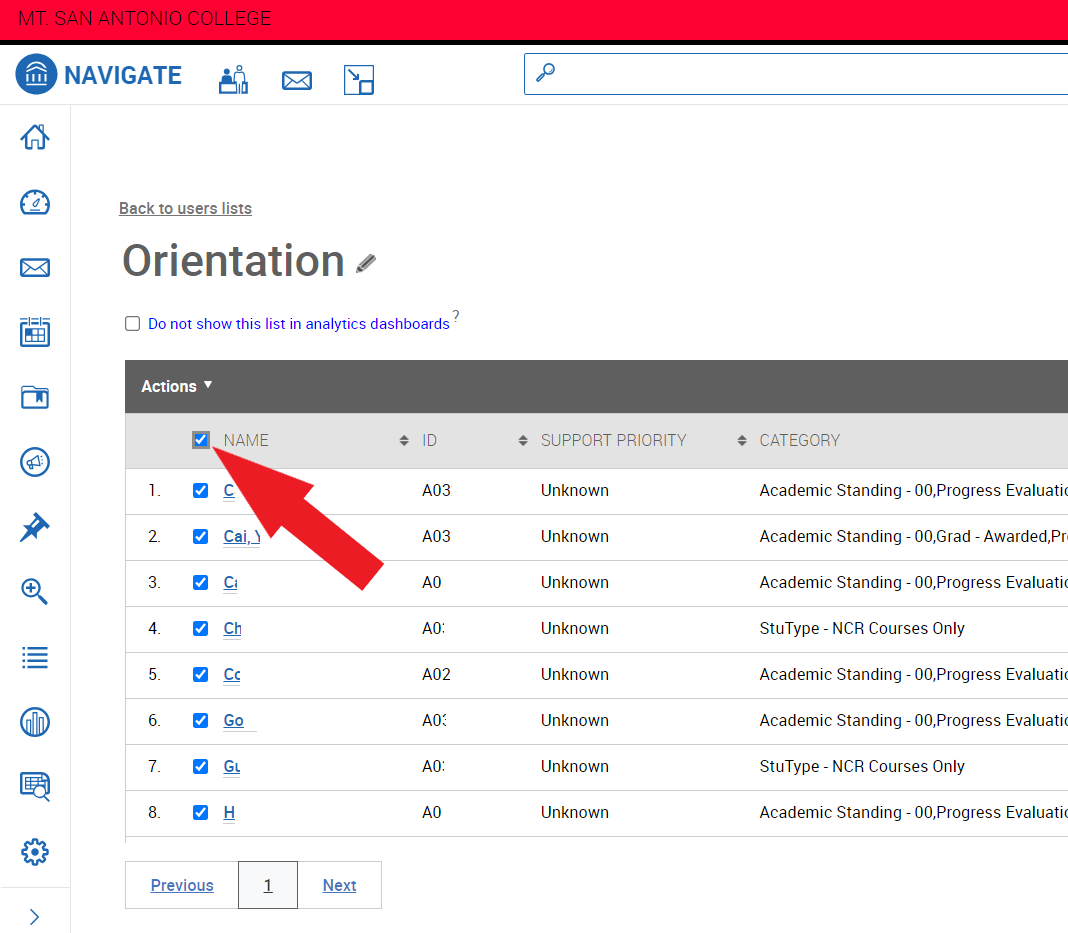Open student name link in row 1
The width and height of the screenshot is (1068, 933).
(229, 490)
